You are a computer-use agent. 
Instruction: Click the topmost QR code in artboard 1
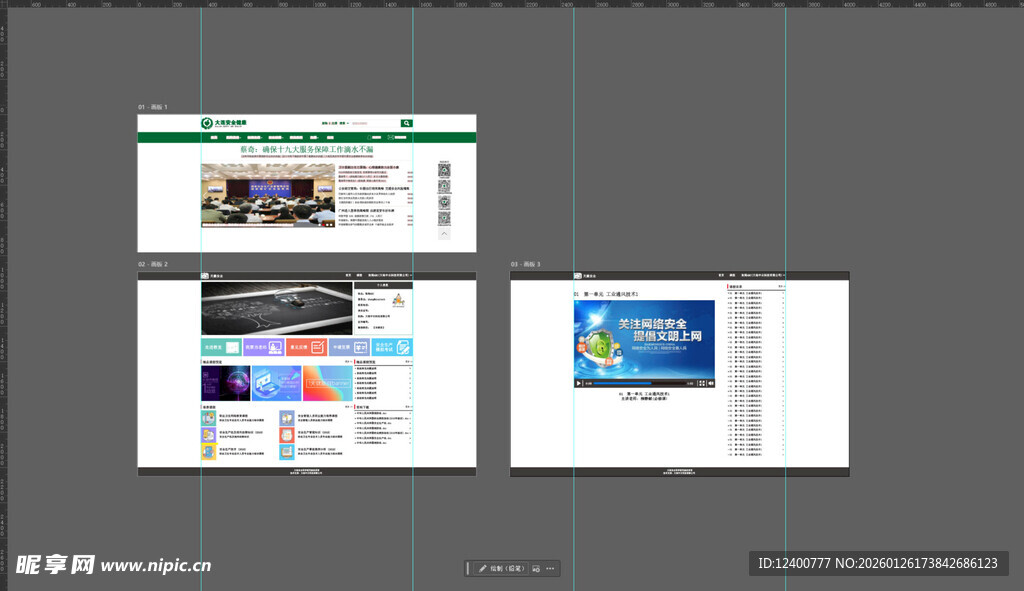point(444,170)
